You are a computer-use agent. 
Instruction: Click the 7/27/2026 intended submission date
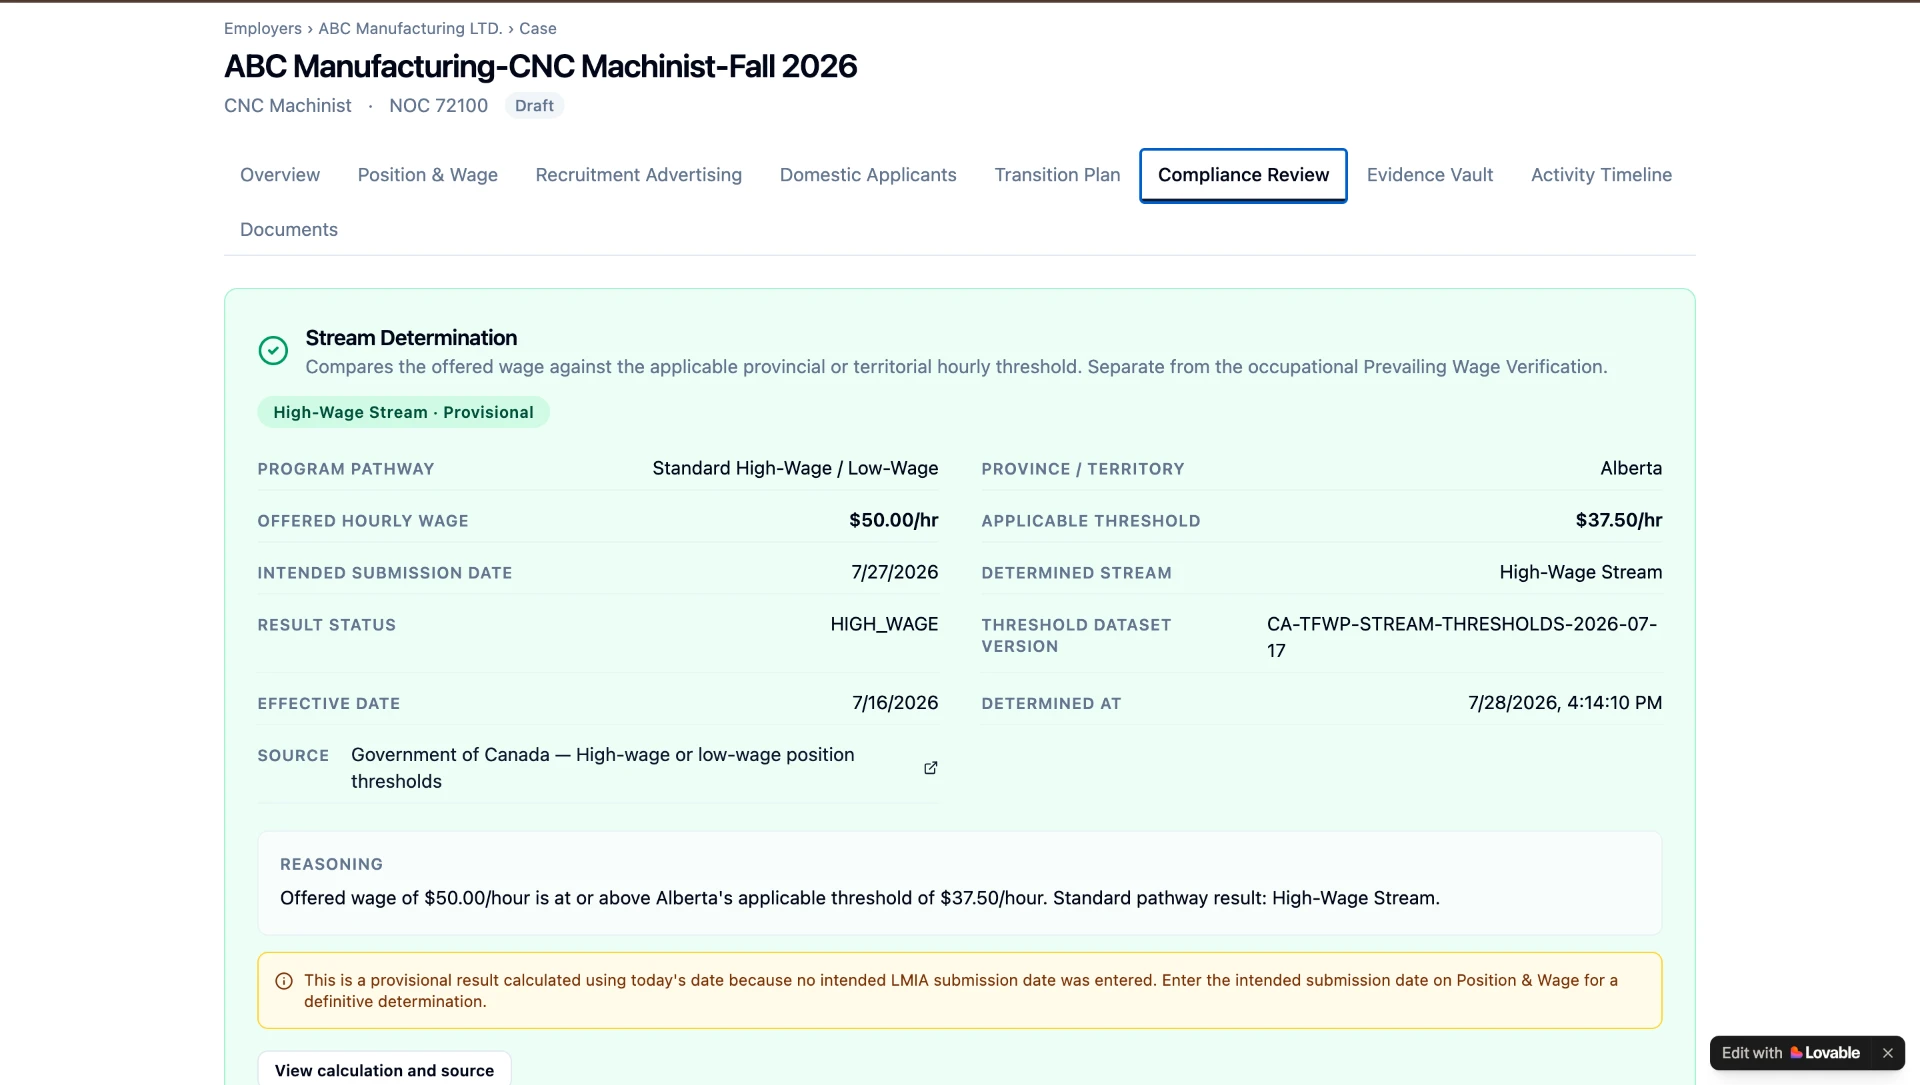(x=894, y=572)
